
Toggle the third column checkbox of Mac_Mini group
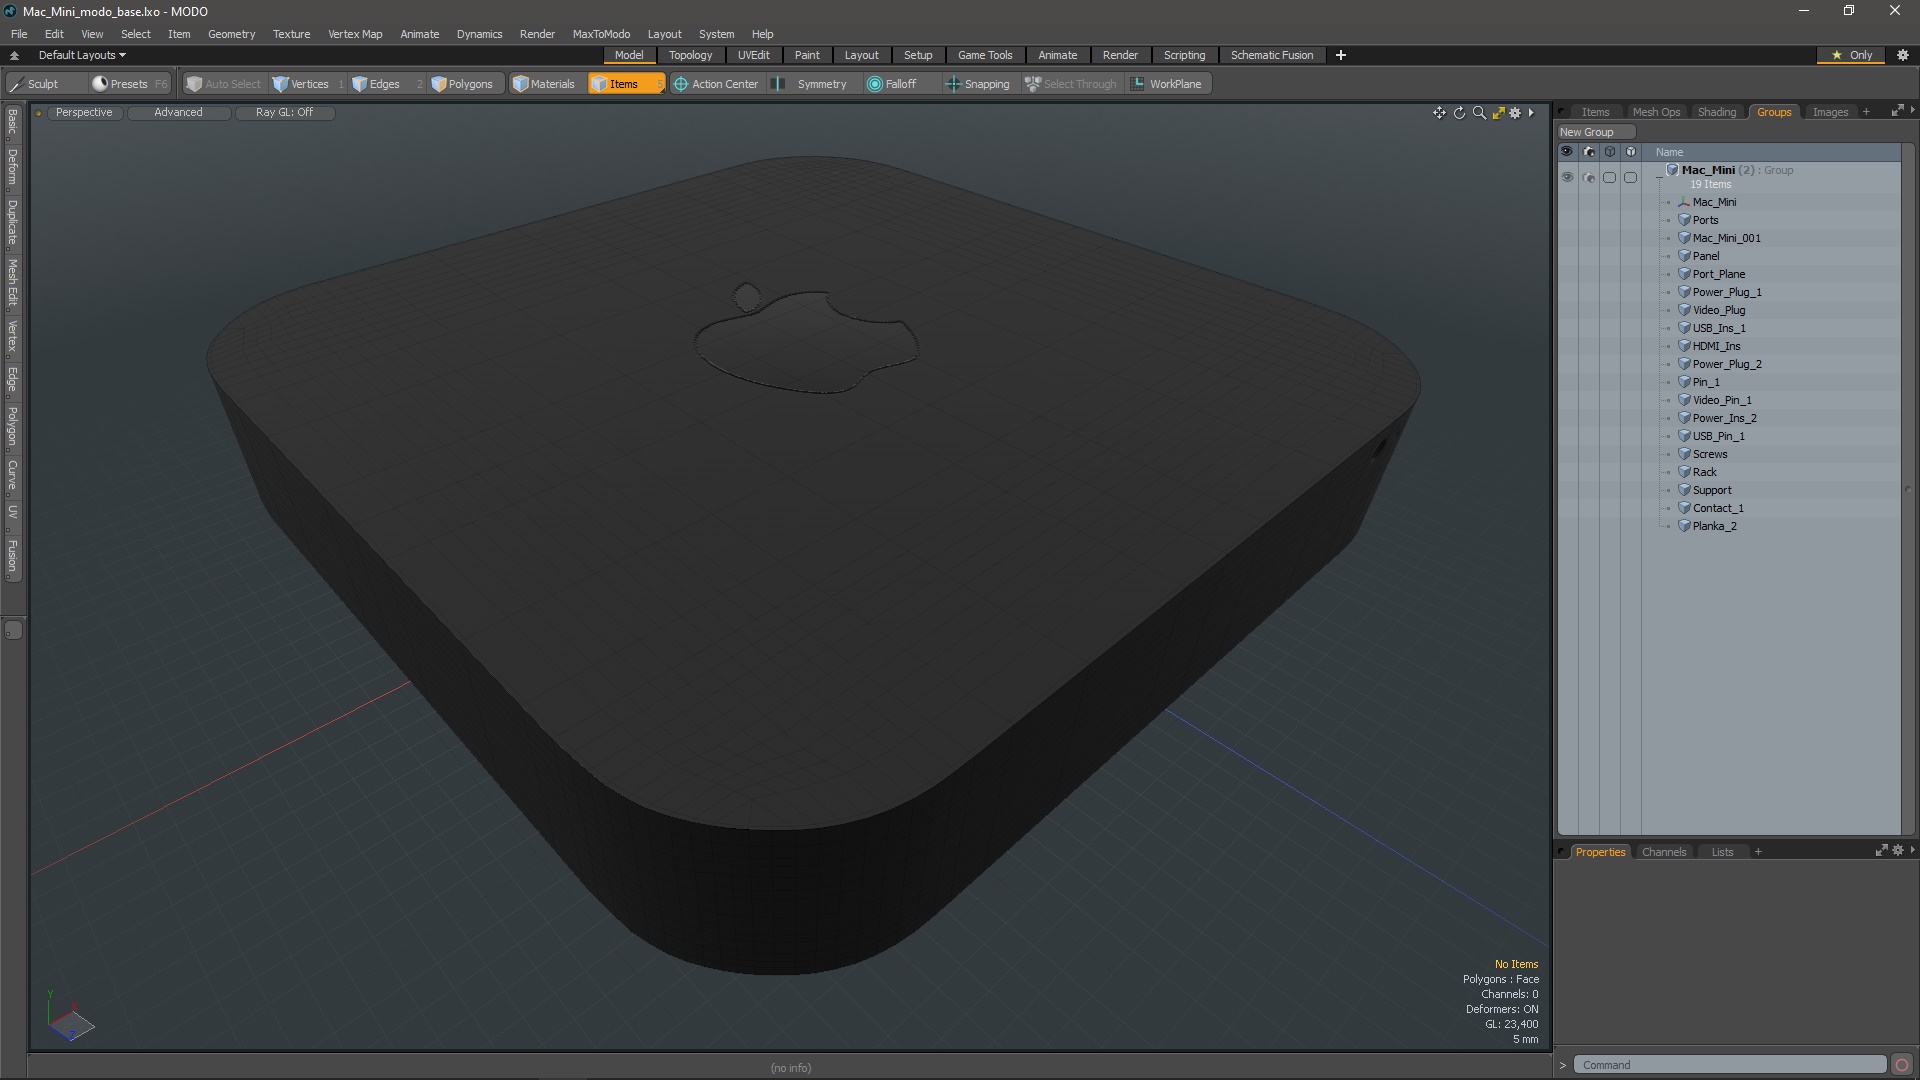point(1609,177)
